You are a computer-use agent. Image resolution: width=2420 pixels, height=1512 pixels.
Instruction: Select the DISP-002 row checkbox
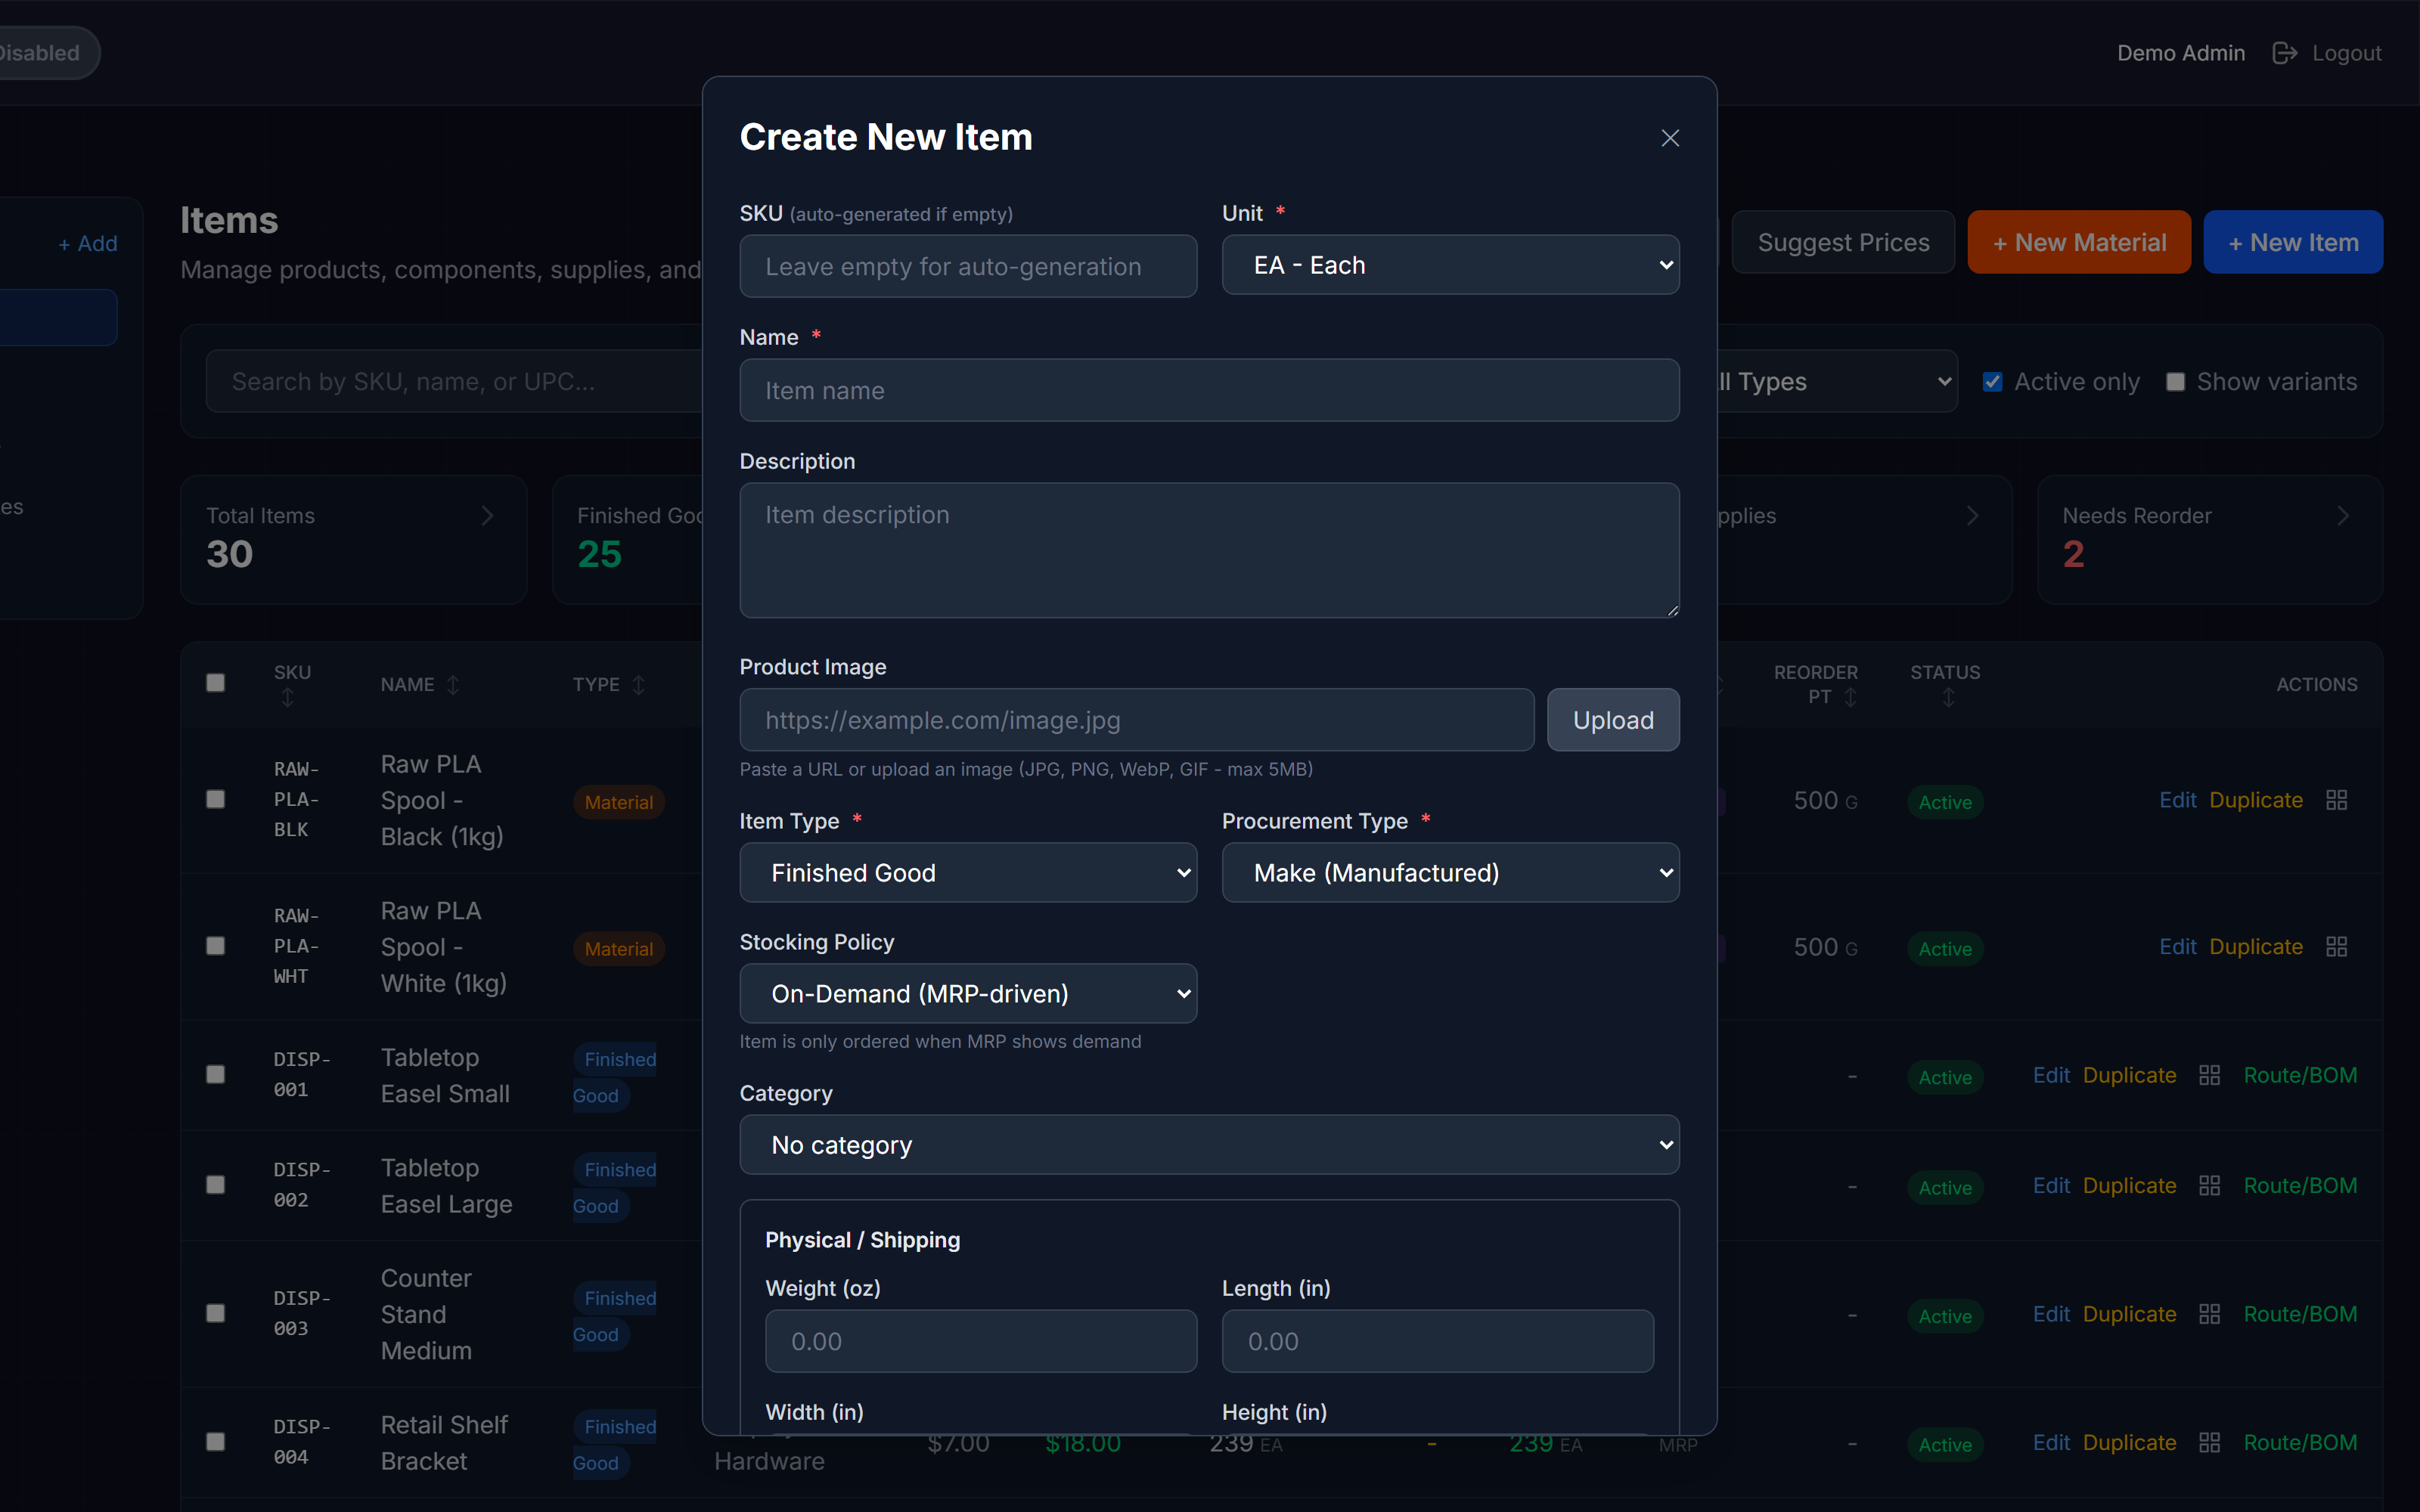pos(215,1185)
